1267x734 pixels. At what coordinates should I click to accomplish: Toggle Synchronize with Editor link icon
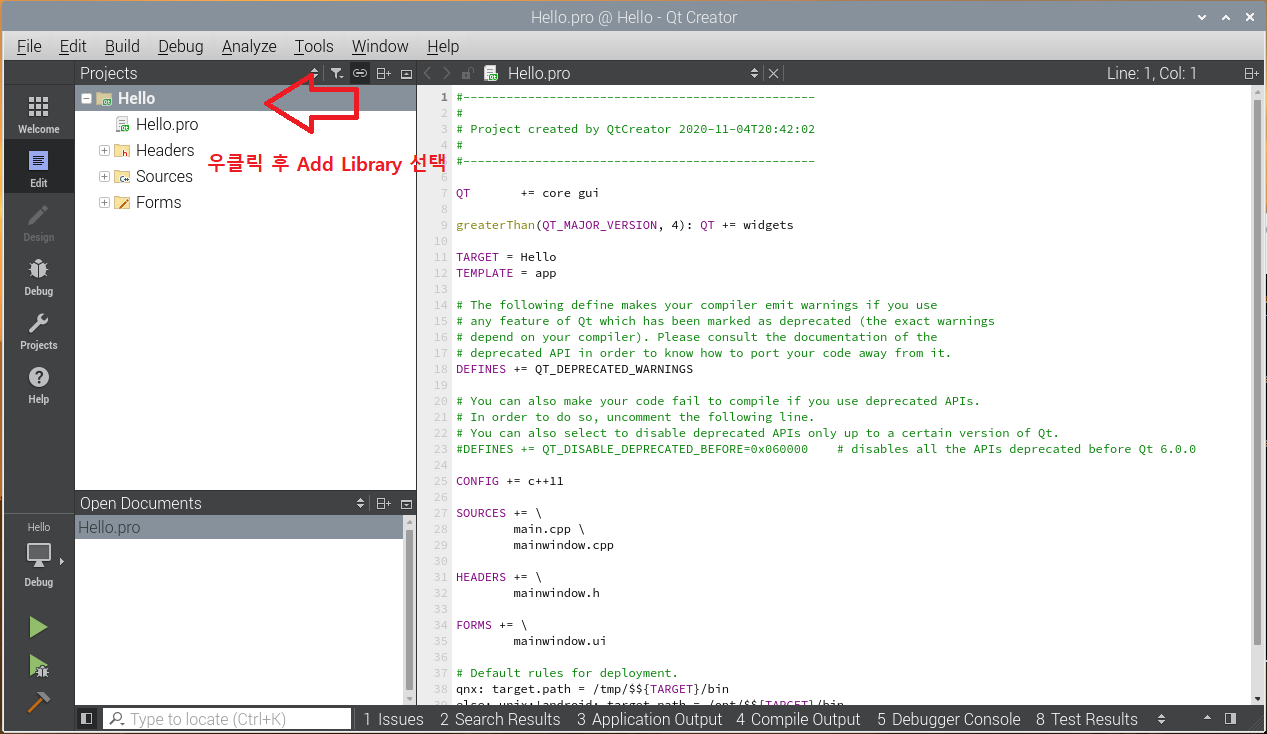pyautogui.click(x=359, y=73)
